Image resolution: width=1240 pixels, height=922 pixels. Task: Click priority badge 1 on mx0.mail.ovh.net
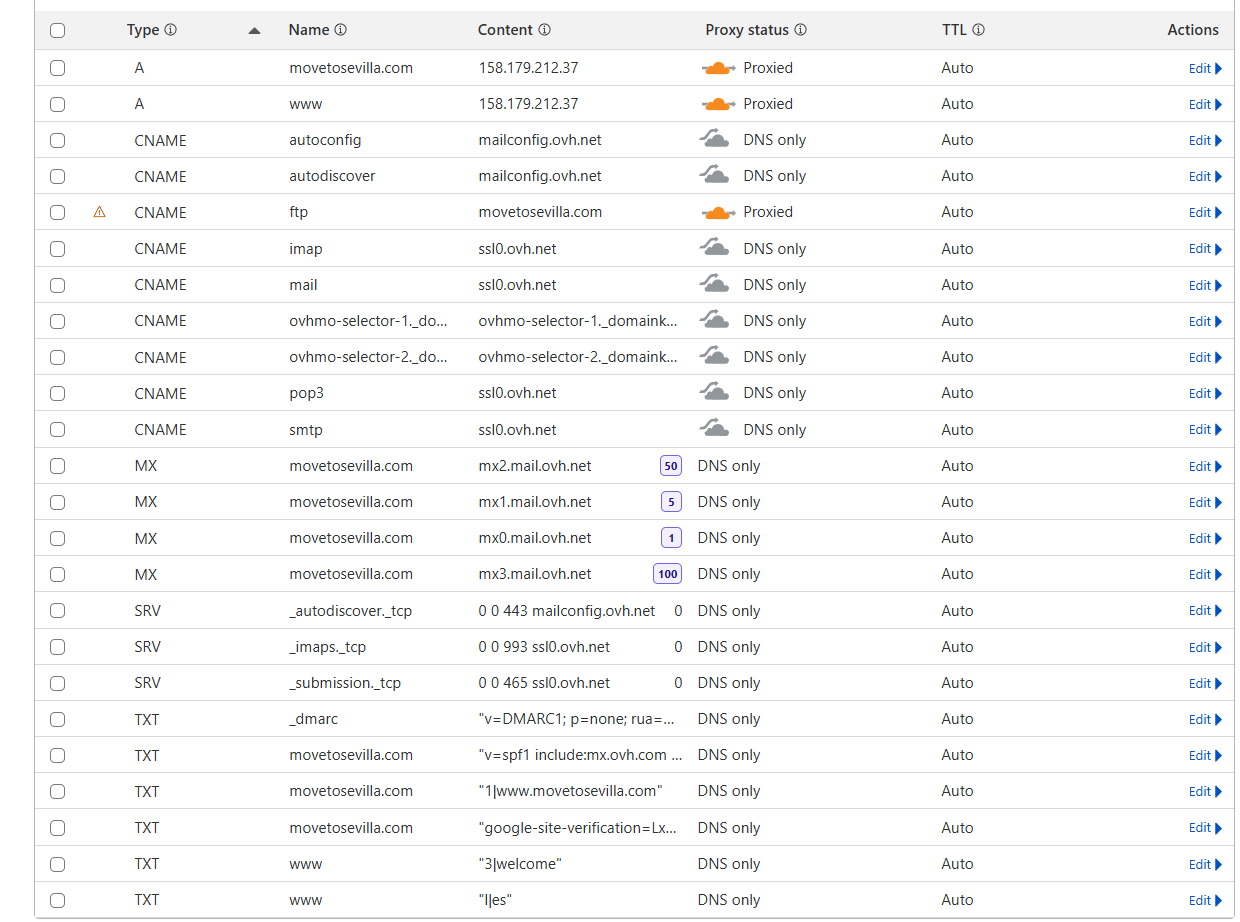671,538
